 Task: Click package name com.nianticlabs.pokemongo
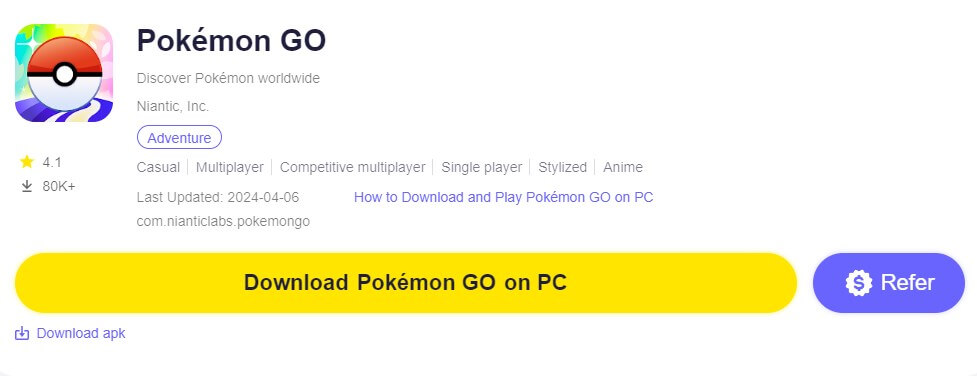point(223,221)
